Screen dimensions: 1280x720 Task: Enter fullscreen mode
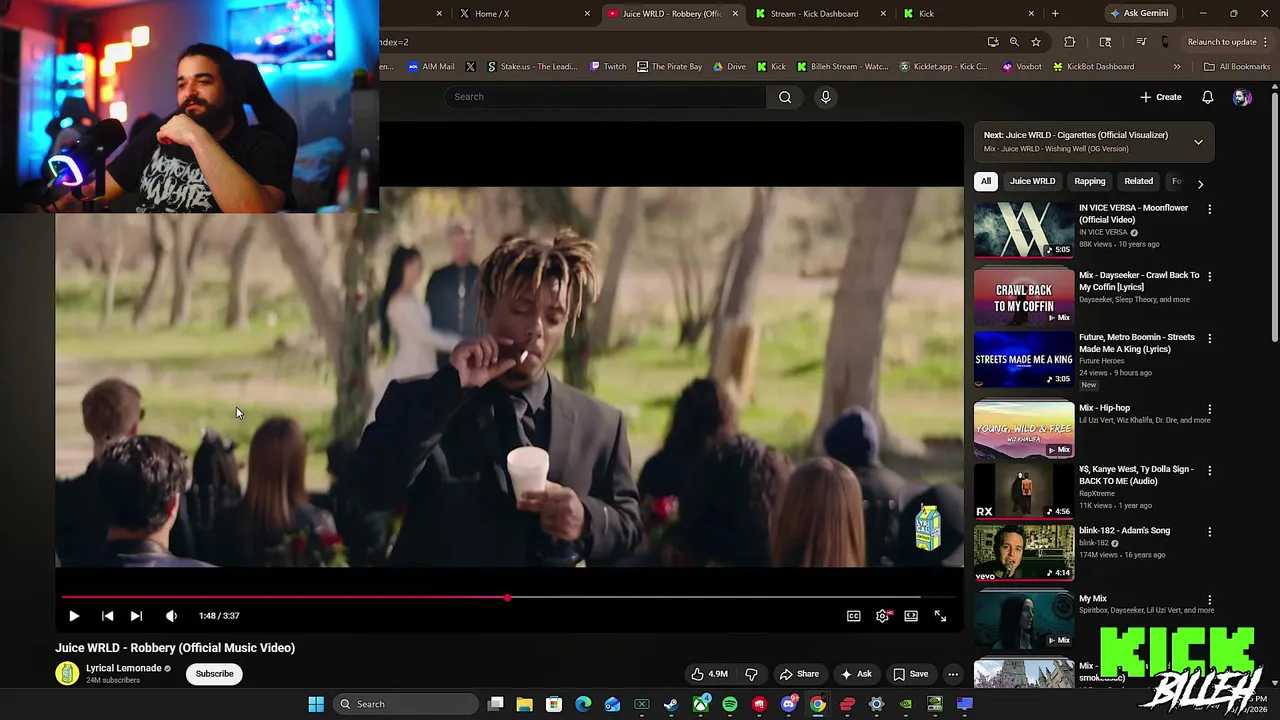point(940,616)
